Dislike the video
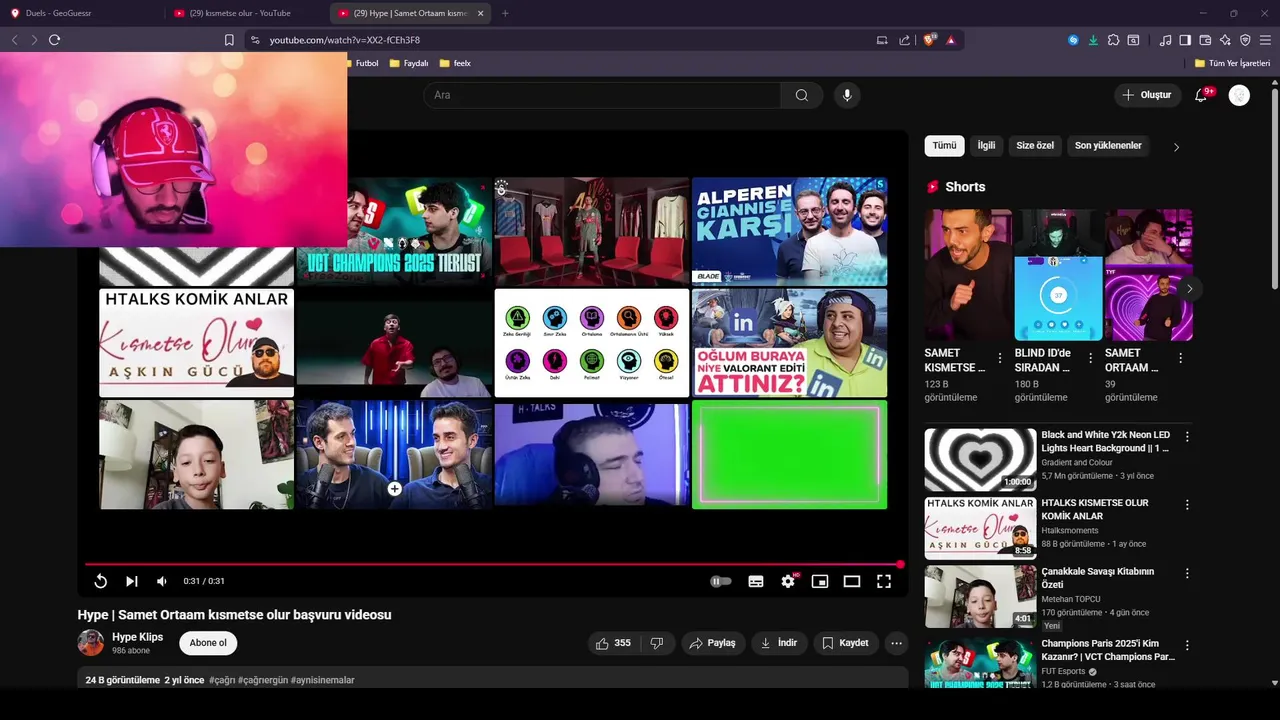Screen dimensions: 1280x720 [x=657, y=643]
